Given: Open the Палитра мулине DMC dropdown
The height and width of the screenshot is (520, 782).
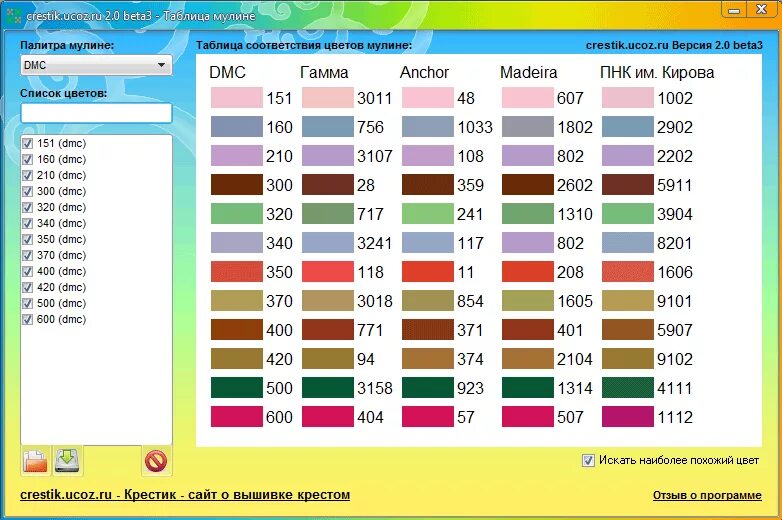Looking at the screenshot, I should coord(96,65).
